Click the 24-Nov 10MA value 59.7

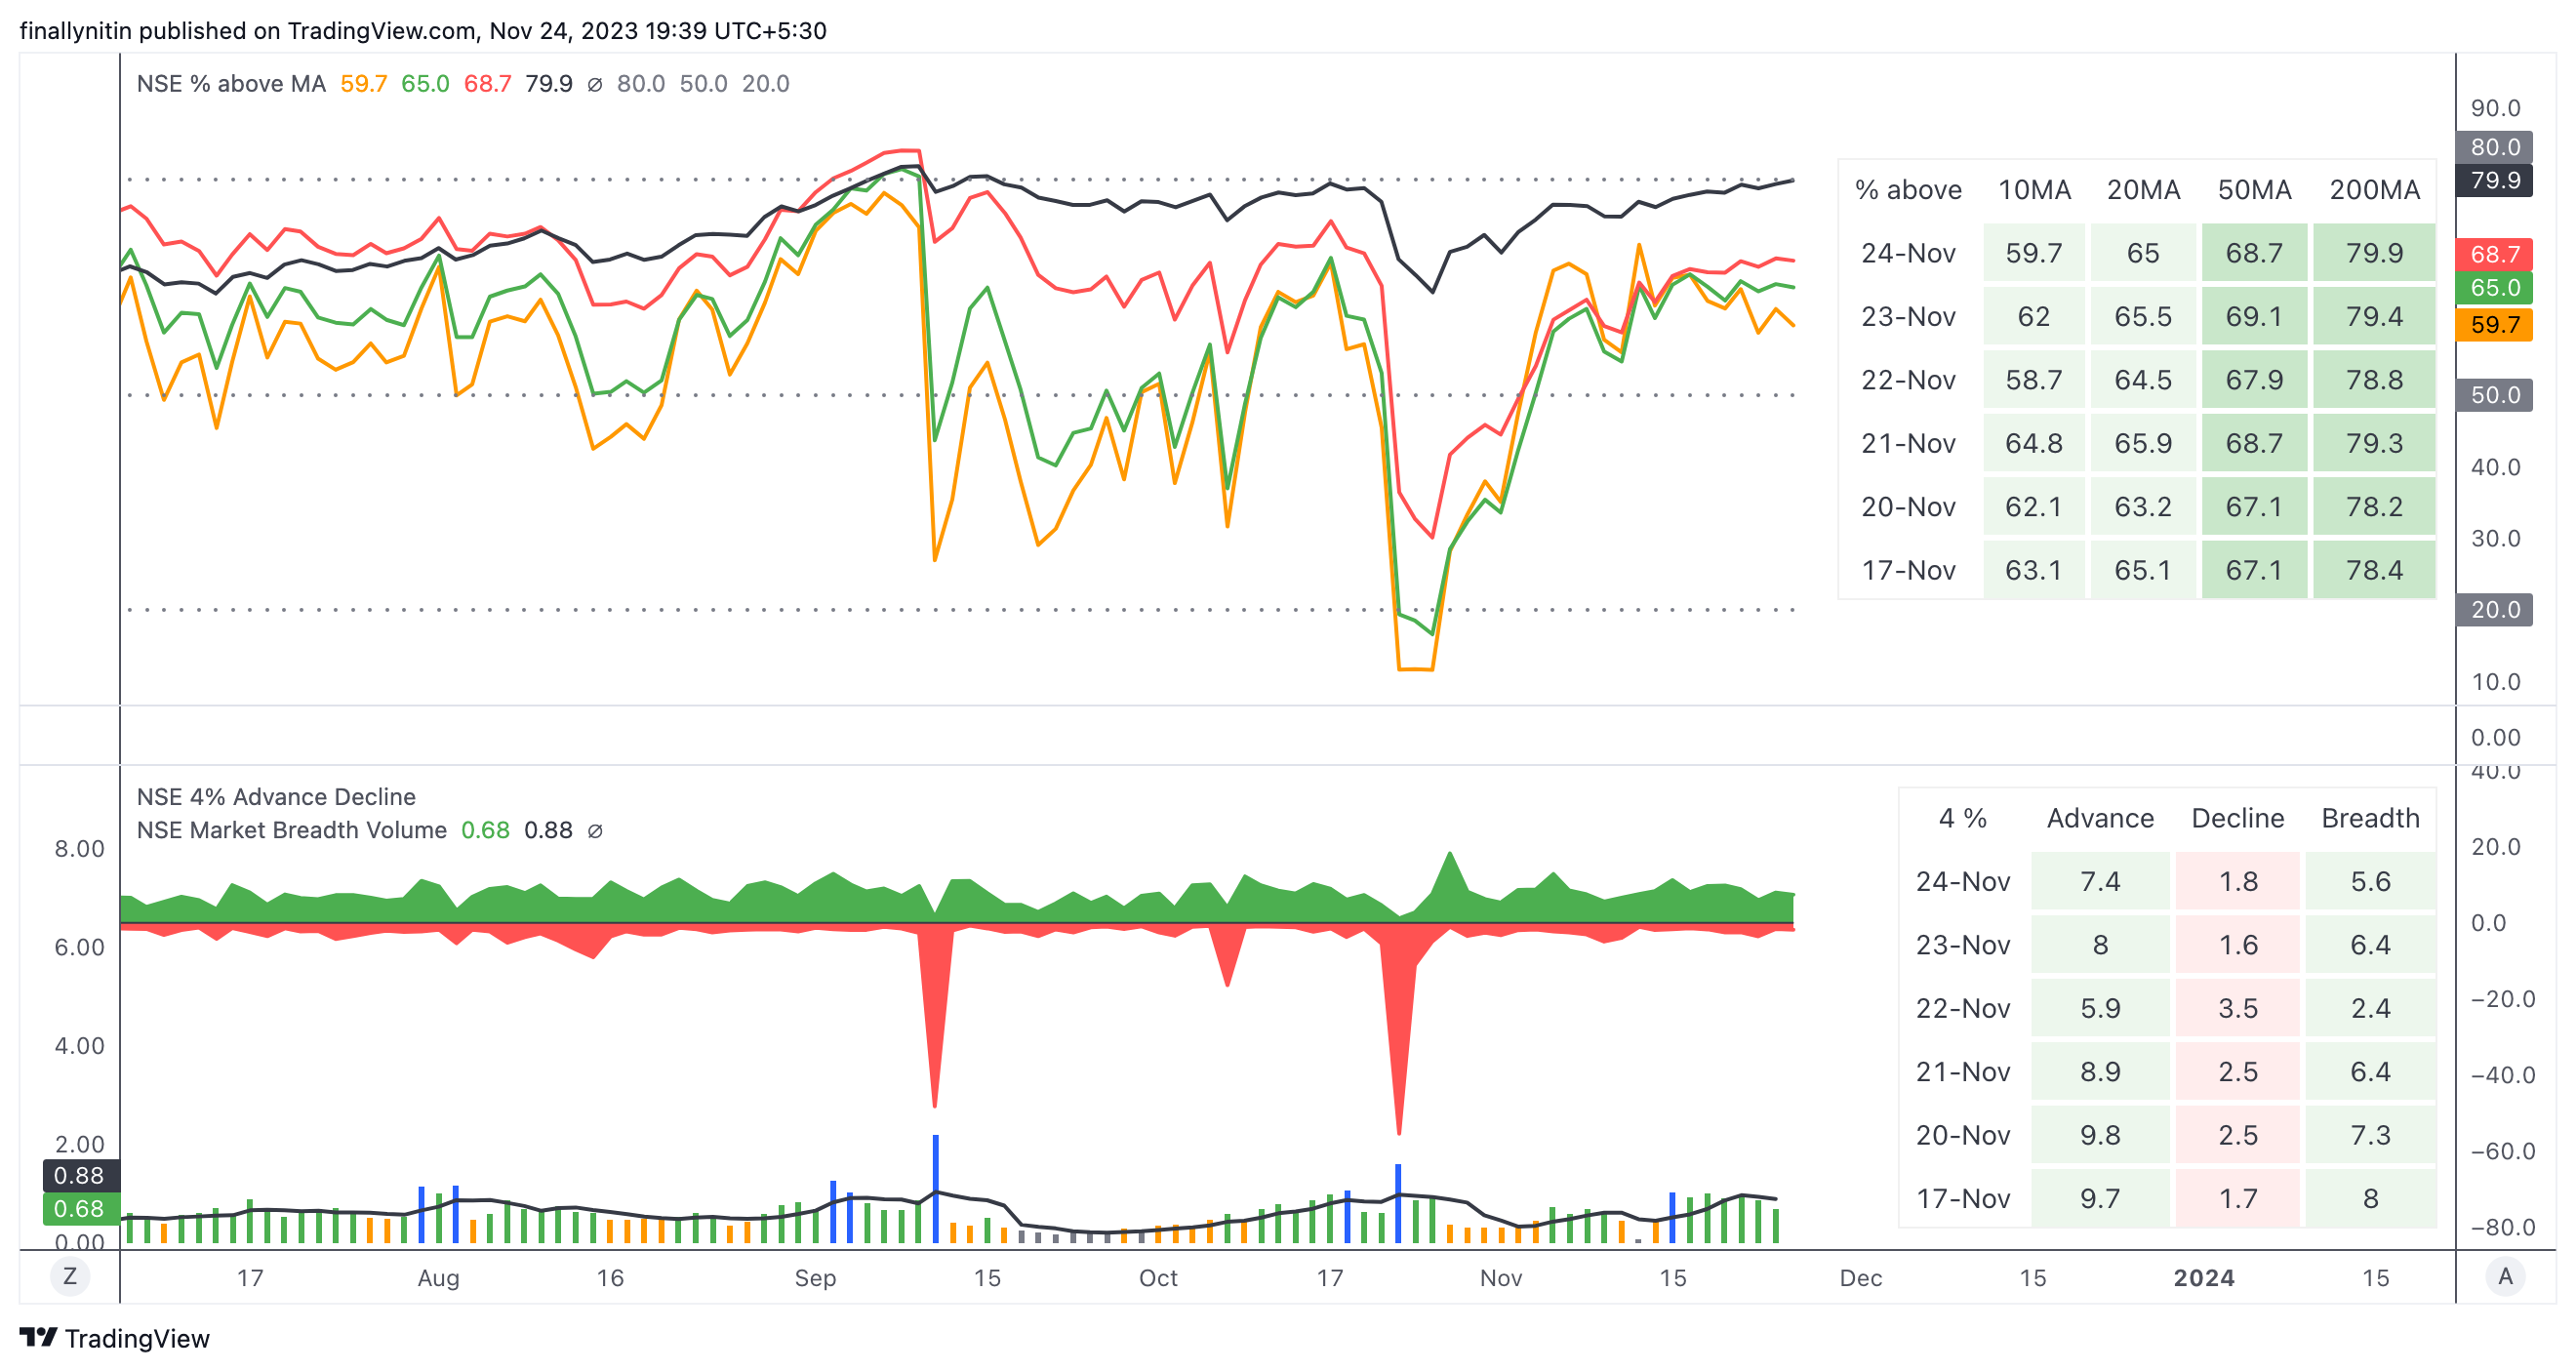(2034, 253)
